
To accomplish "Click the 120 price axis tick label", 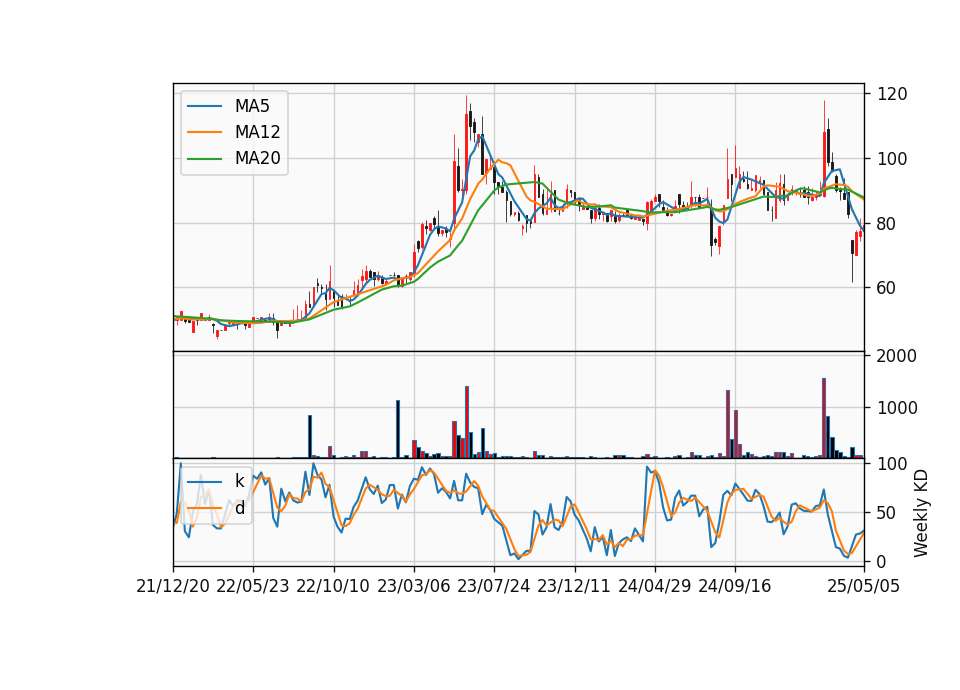I will (892, 94).
